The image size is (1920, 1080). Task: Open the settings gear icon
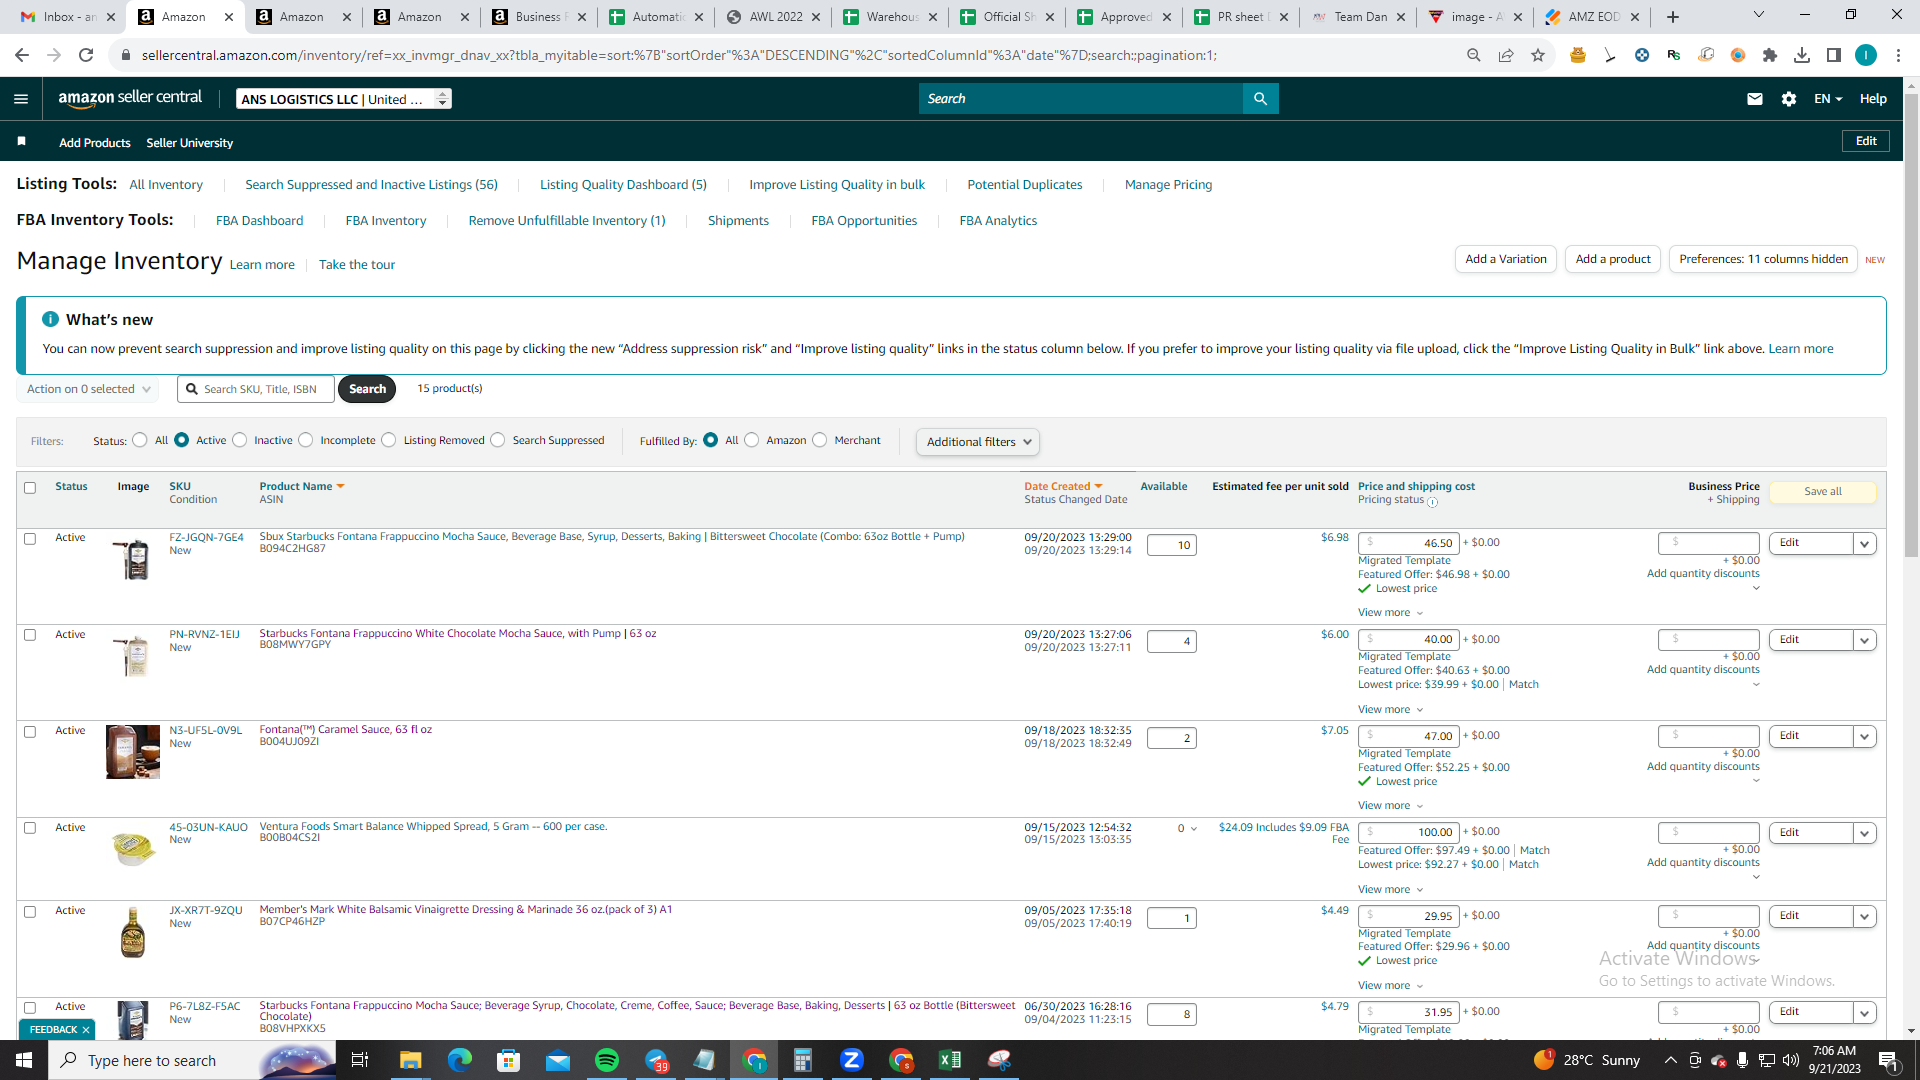tap(1789, 99)
